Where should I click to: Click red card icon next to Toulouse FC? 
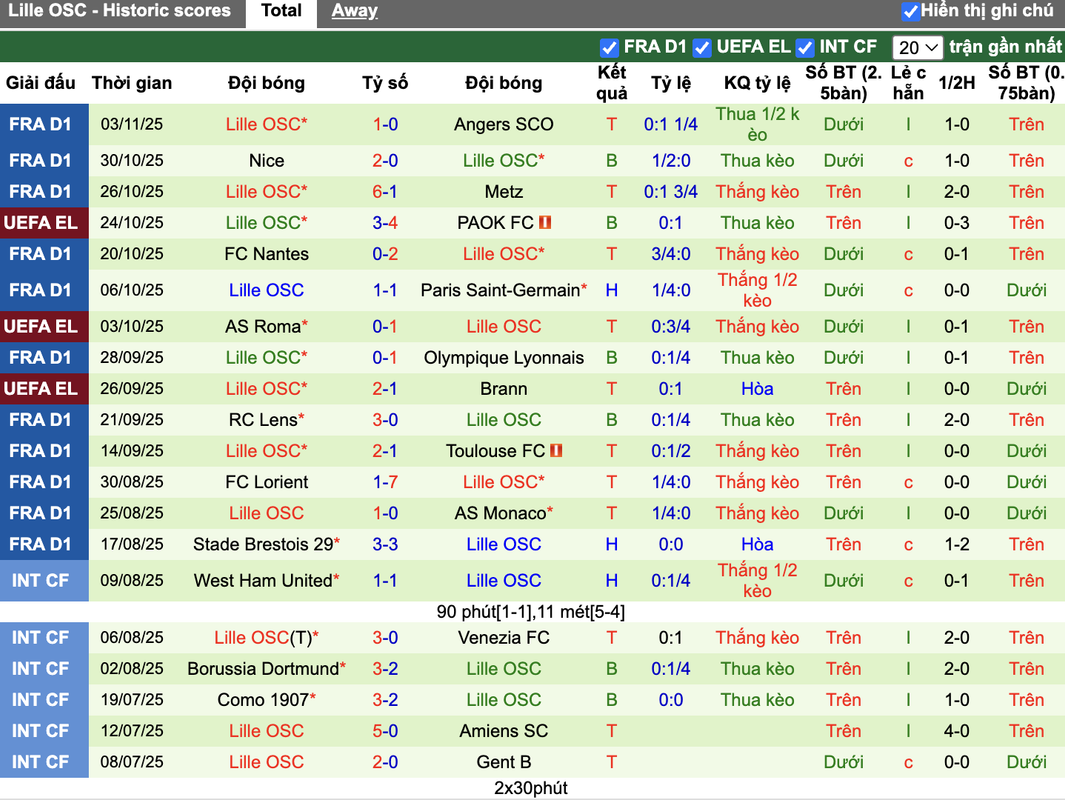click(556, 450)
